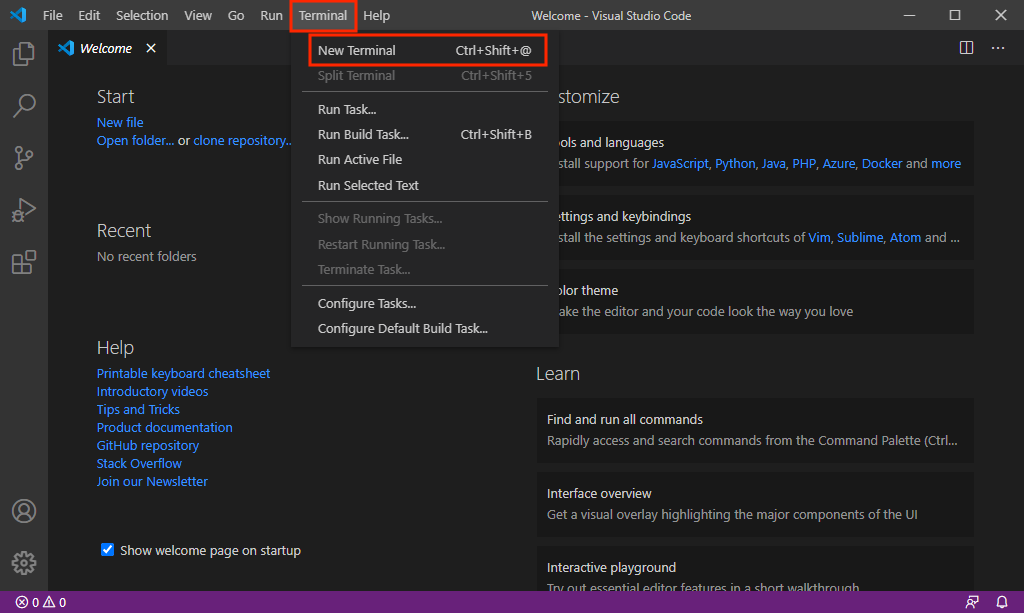Select Run Active File menu entry
Image resolution: width=1024 pixels, height=613 pixels.
coord(424,159)
